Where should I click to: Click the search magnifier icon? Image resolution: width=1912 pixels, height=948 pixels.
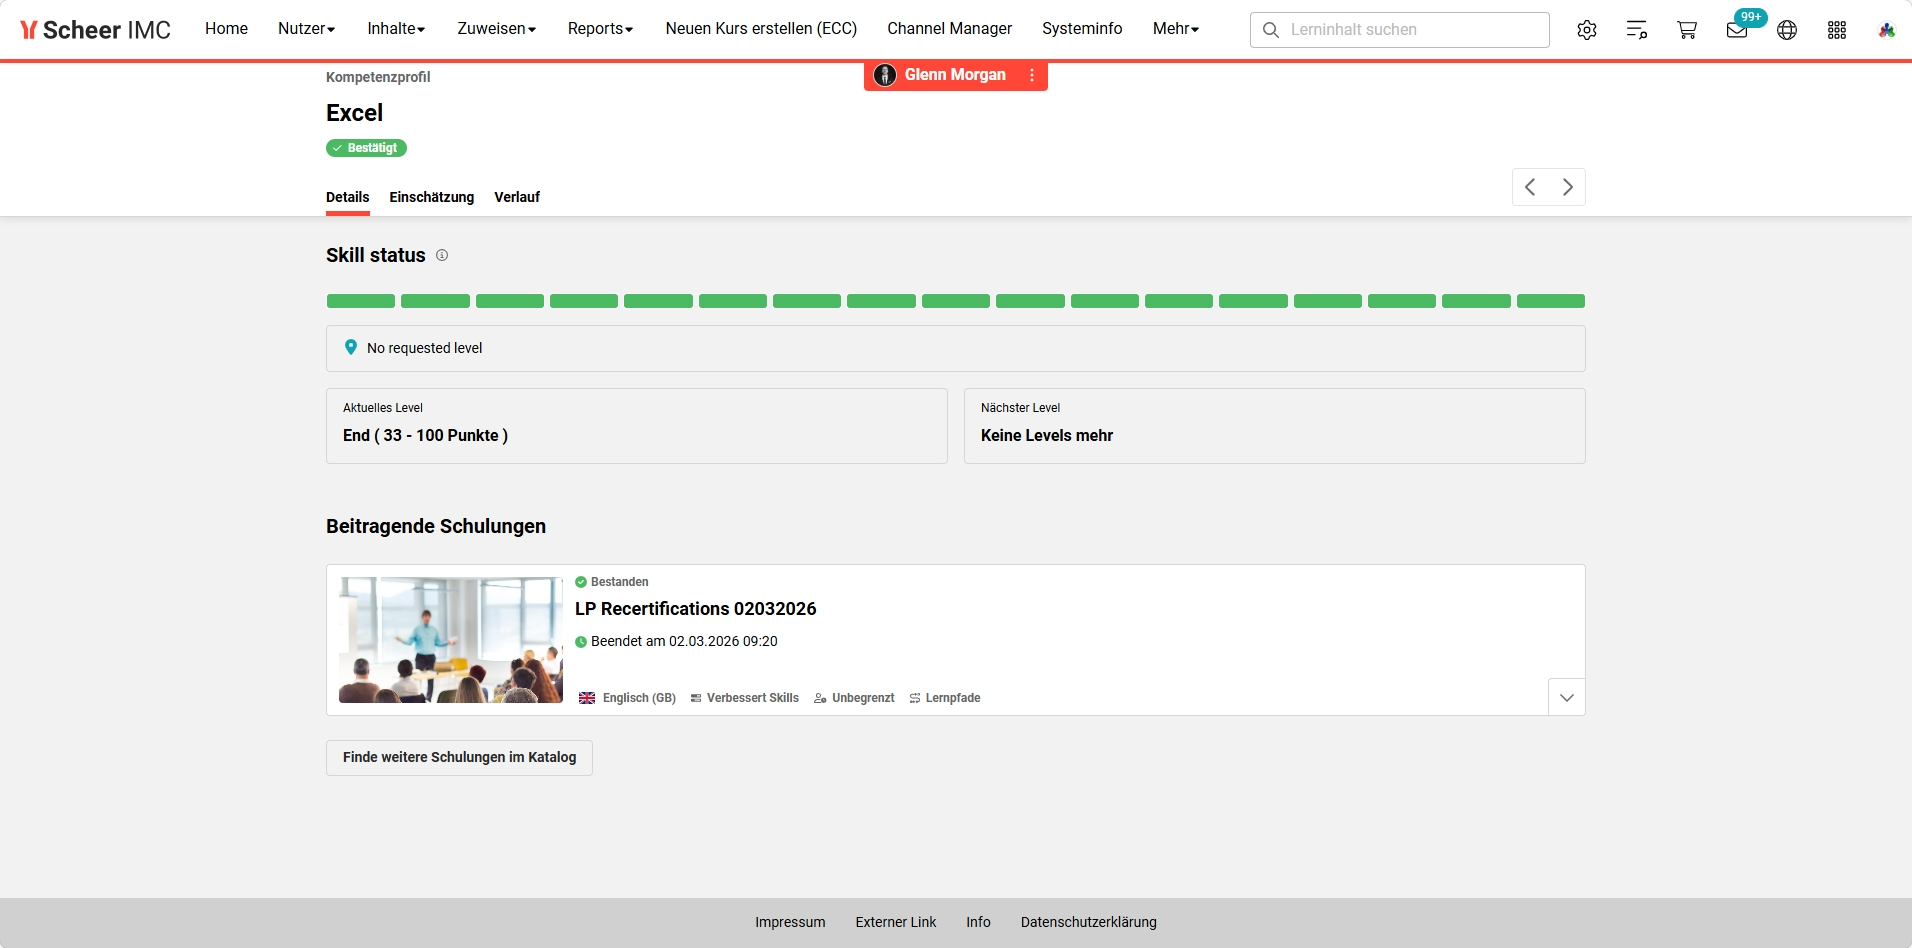[1271, 30]
